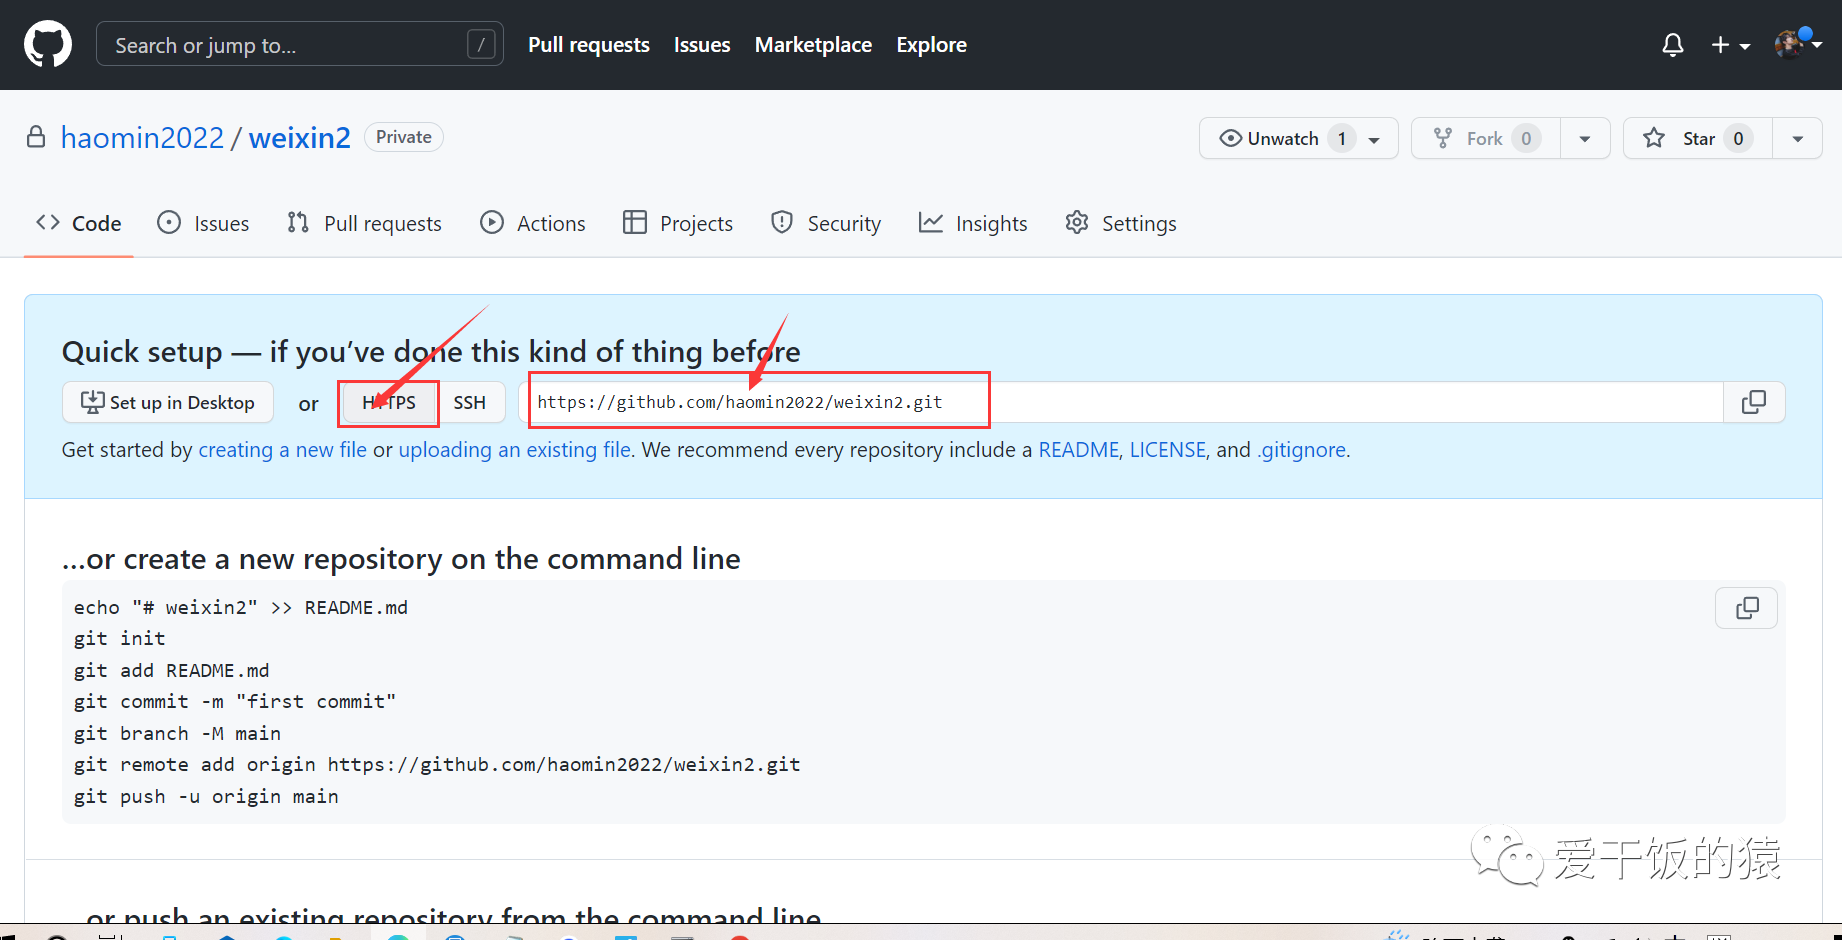Screen dimensions: 1842x940
Task: Click the Fork button
Action: pyautogui.click(x=1485, y=138)
